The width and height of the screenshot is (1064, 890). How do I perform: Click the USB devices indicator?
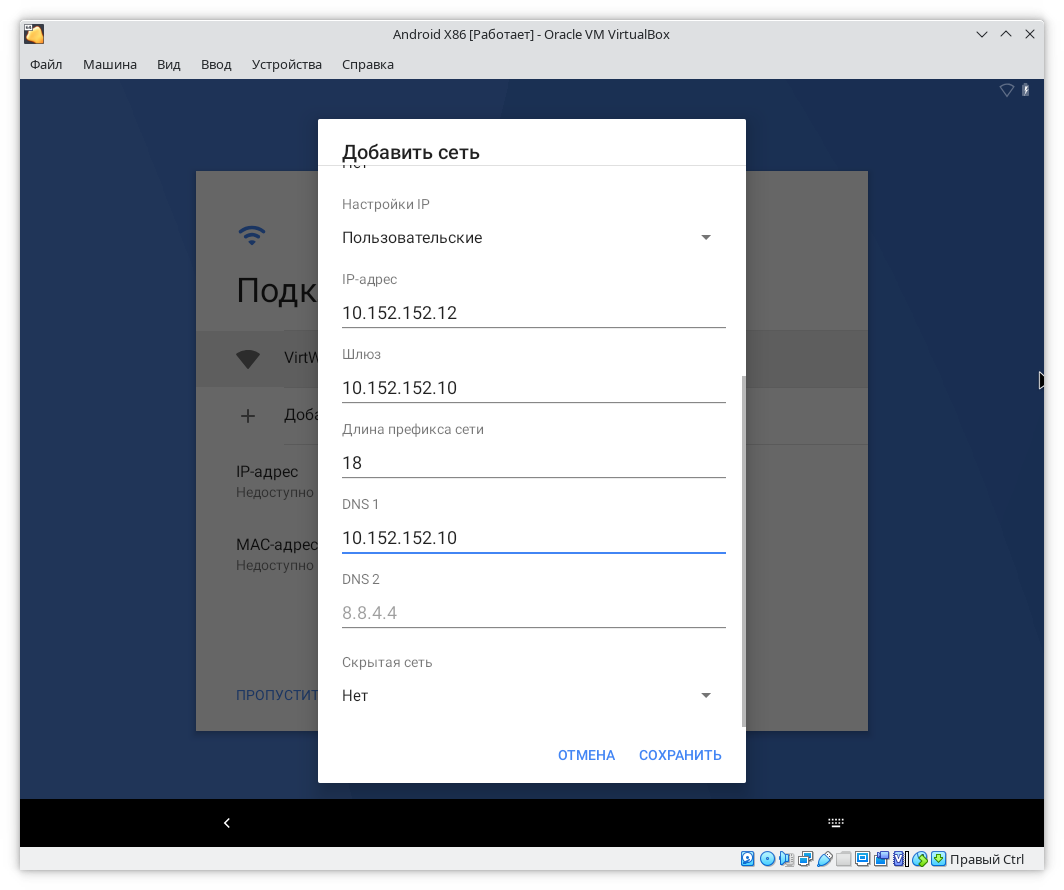point(824,859)
